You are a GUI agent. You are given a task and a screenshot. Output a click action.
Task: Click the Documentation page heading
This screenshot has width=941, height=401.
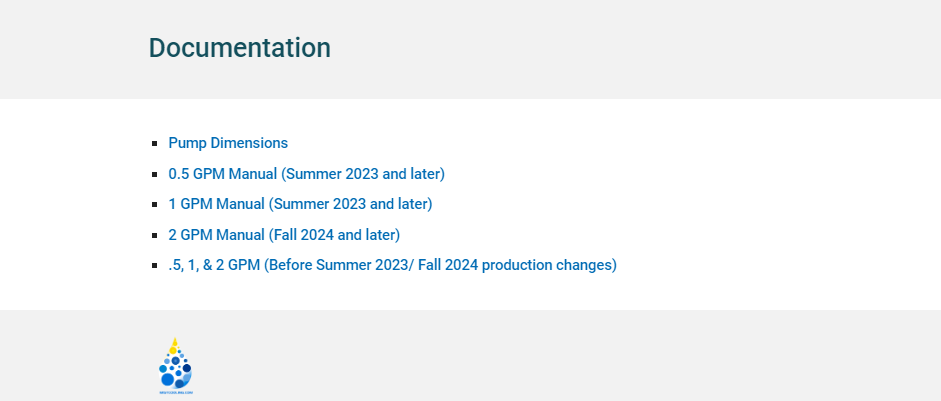(x=239, y=47)
